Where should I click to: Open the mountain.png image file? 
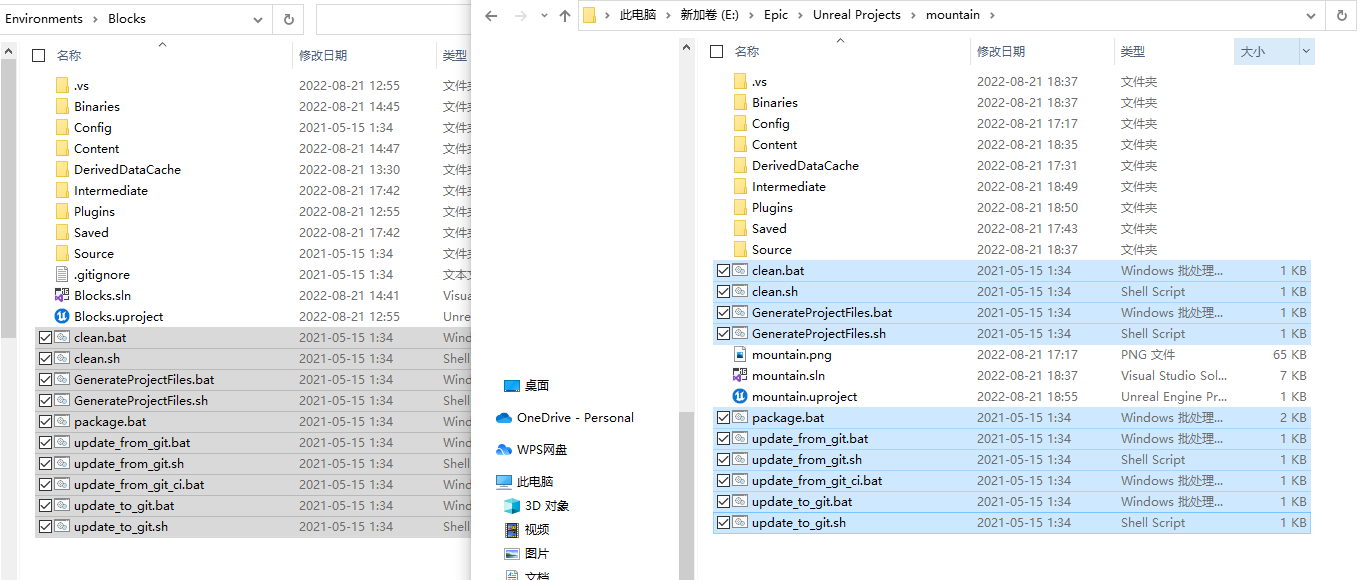(x=790, y=354)
